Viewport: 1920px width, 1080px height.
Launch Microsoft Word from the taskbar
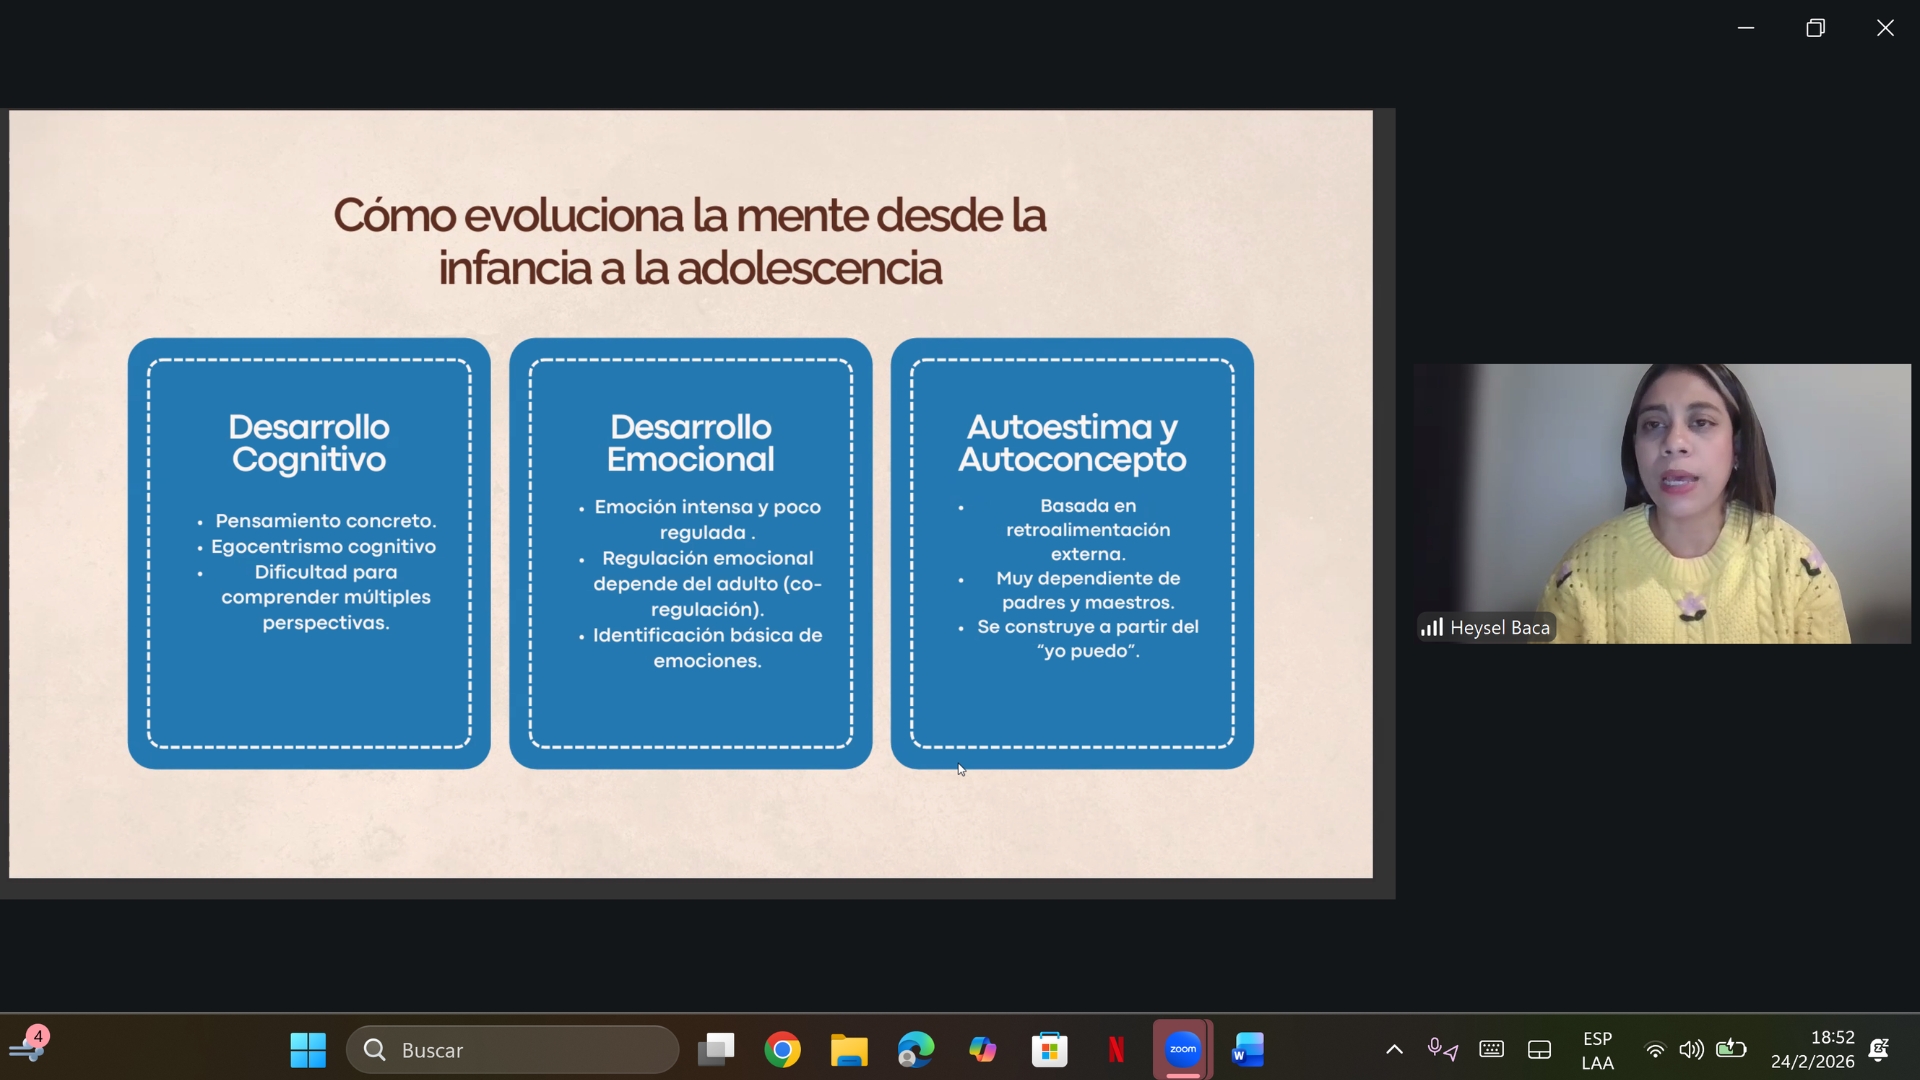1249,1050
